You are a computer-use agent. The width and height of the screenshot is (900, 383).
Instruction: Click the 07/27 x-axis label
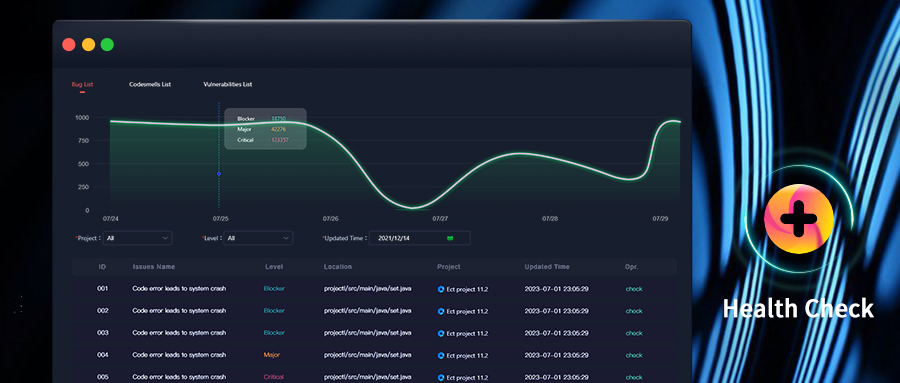pos(440,219)
